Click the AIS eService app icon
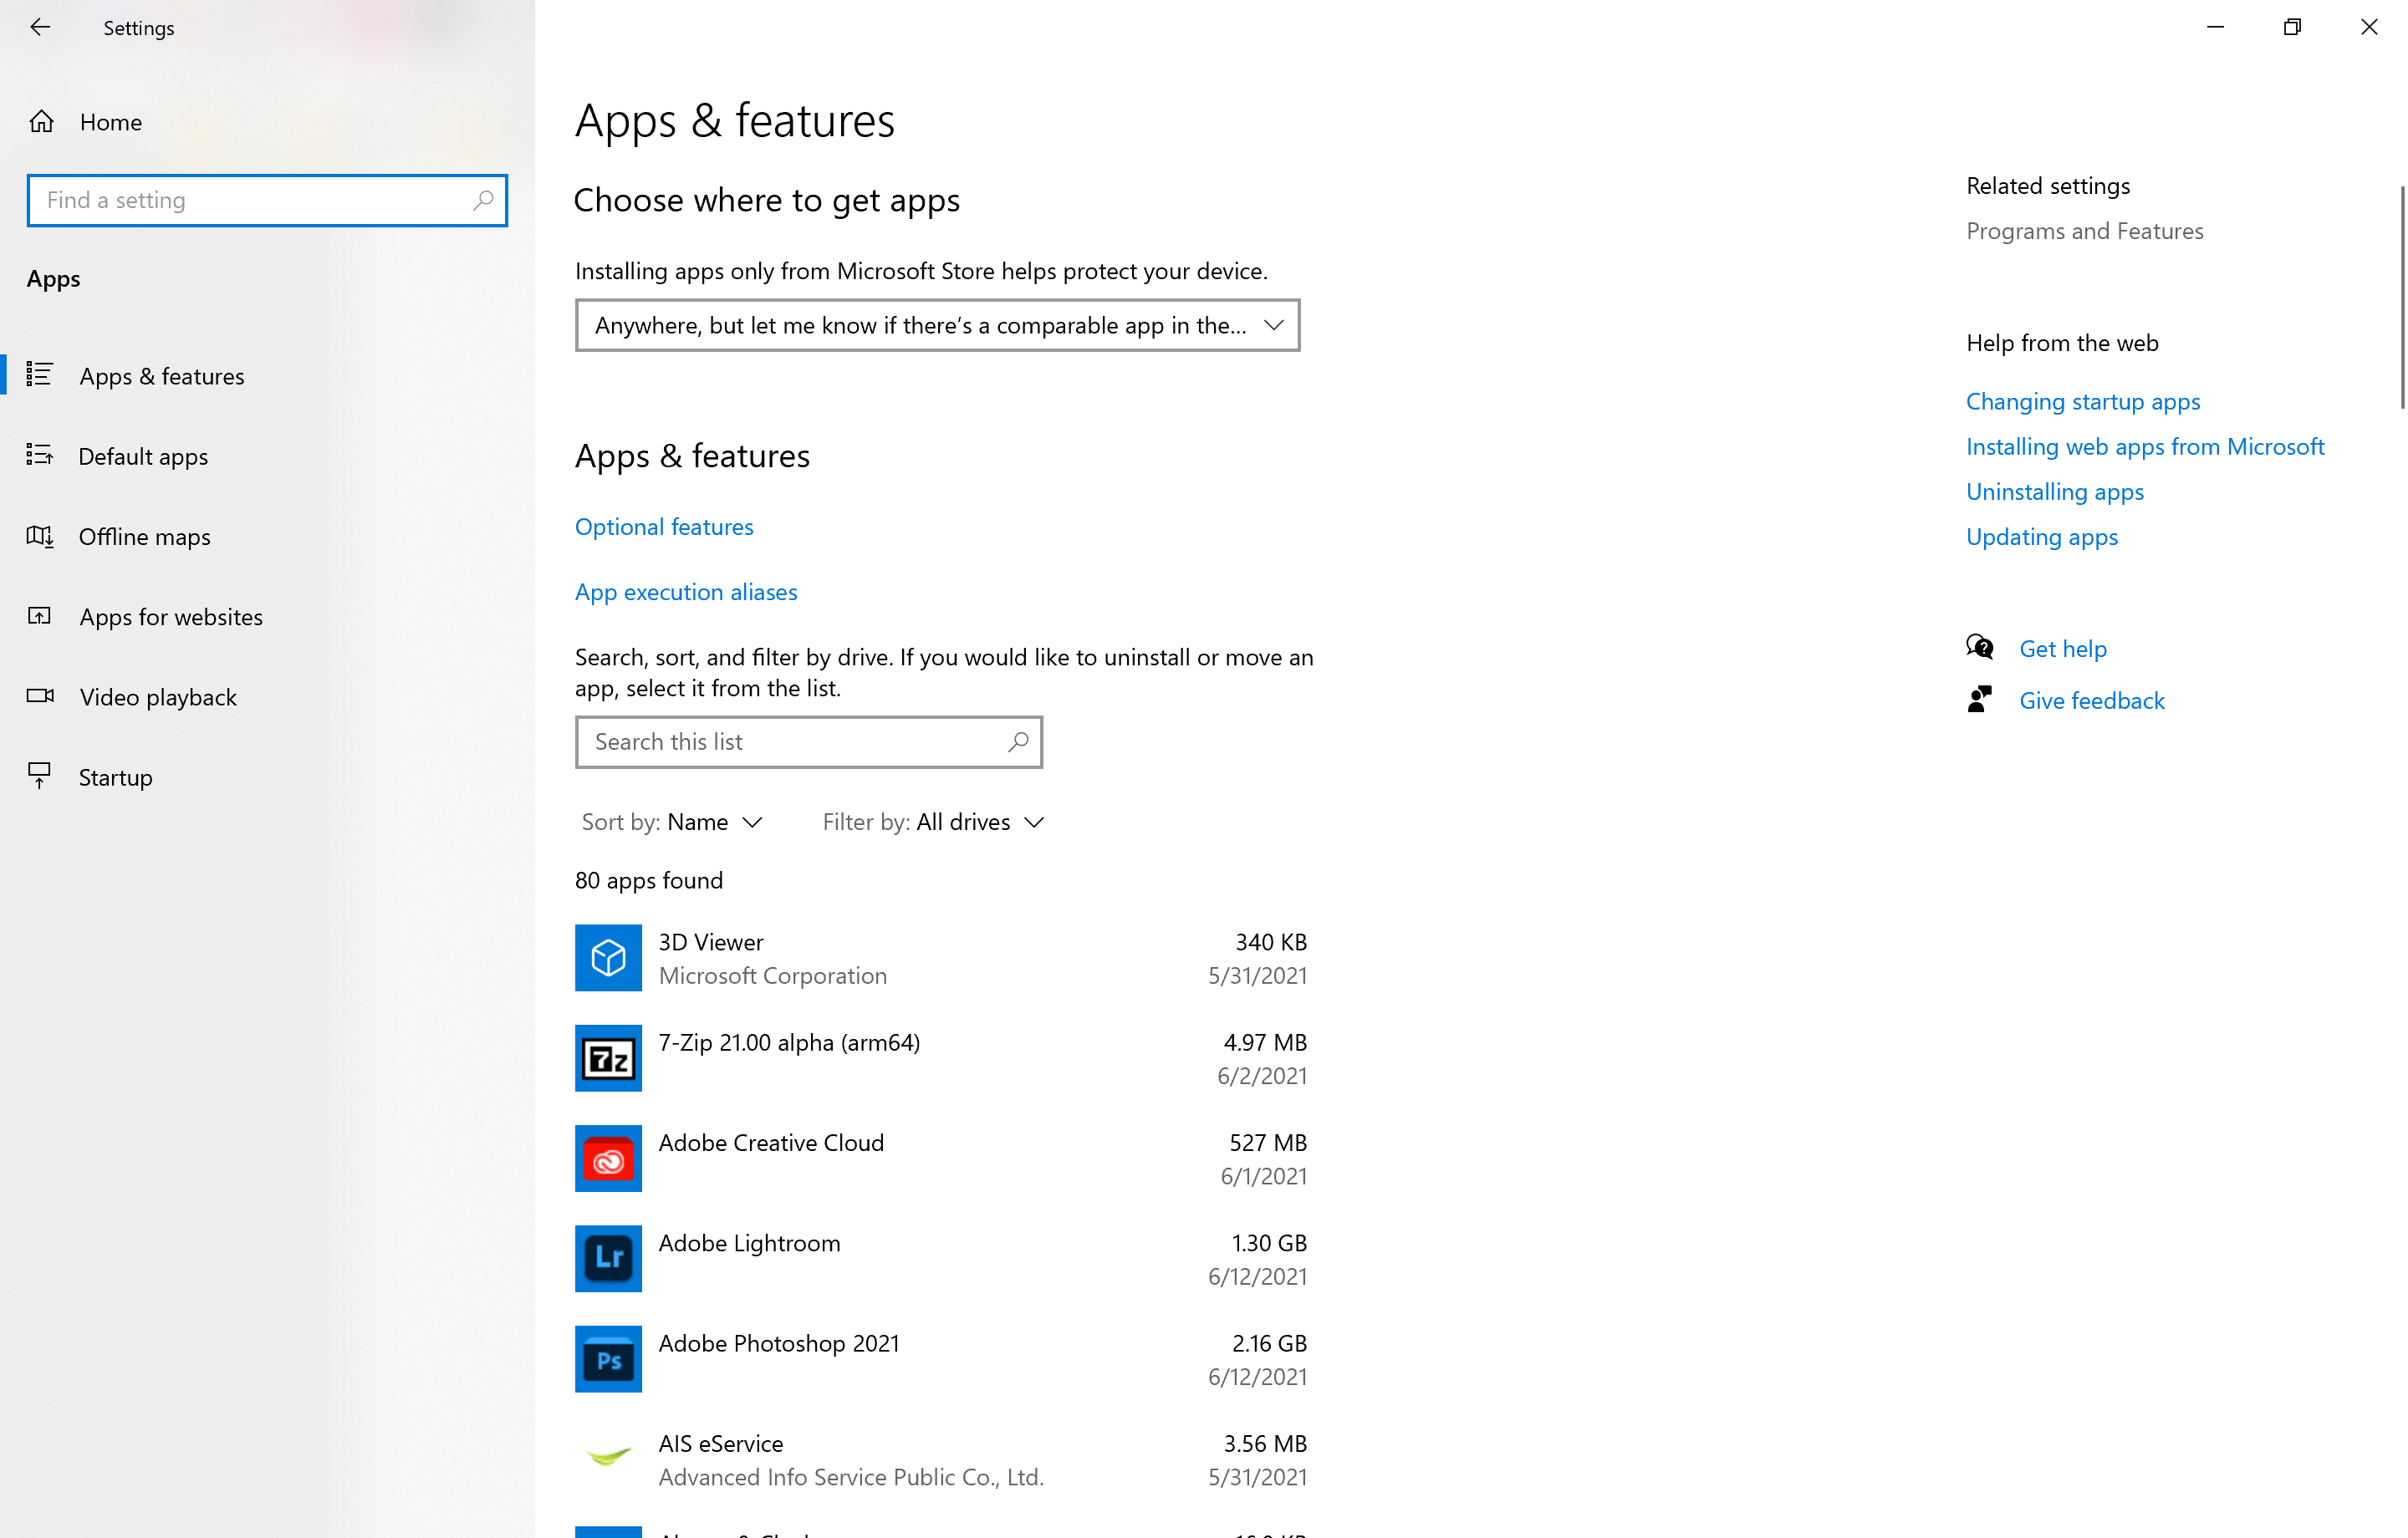Screen dimensions: 2408x1538 [608, 1459]
